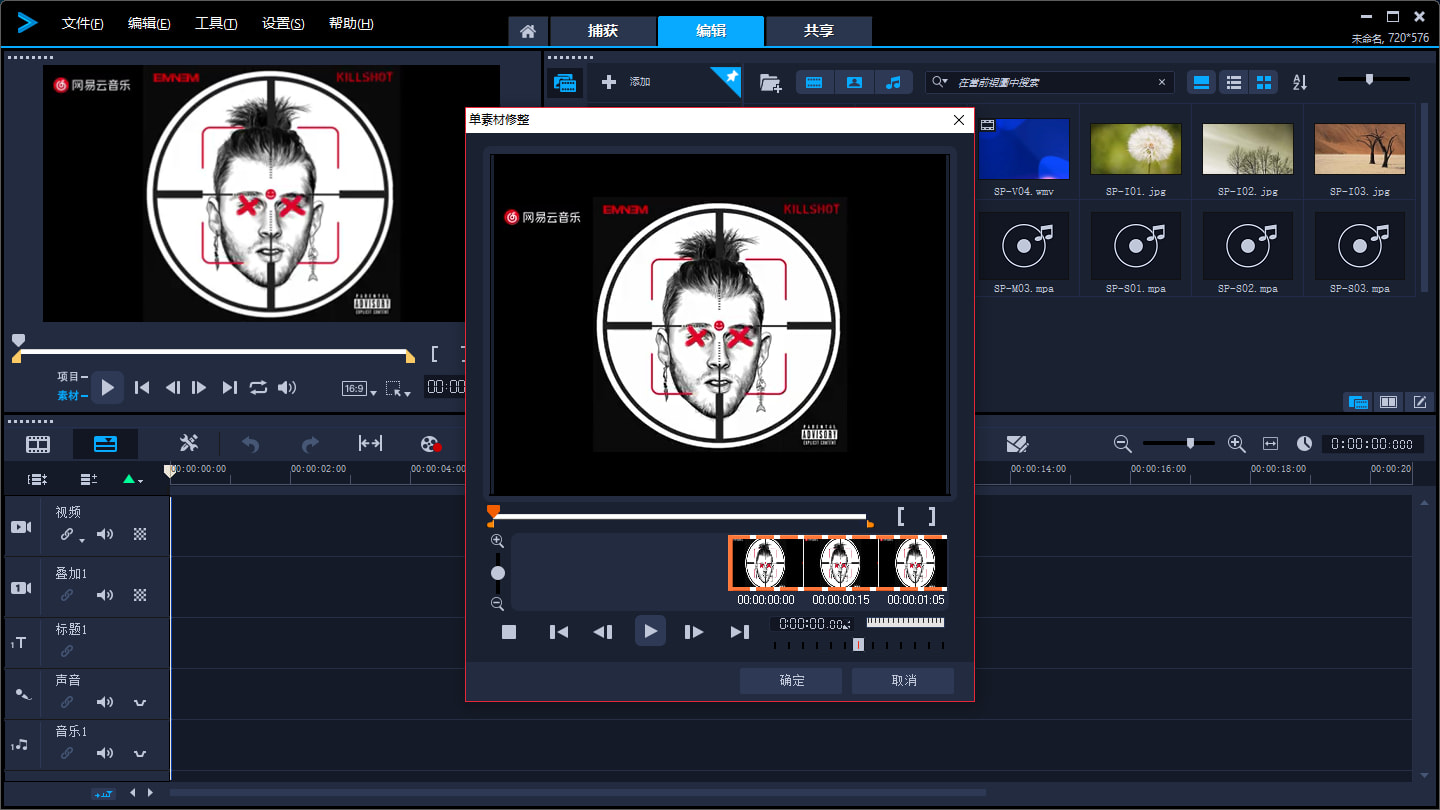
Task: Switch to timeline view
Action: tap(105, 444)
